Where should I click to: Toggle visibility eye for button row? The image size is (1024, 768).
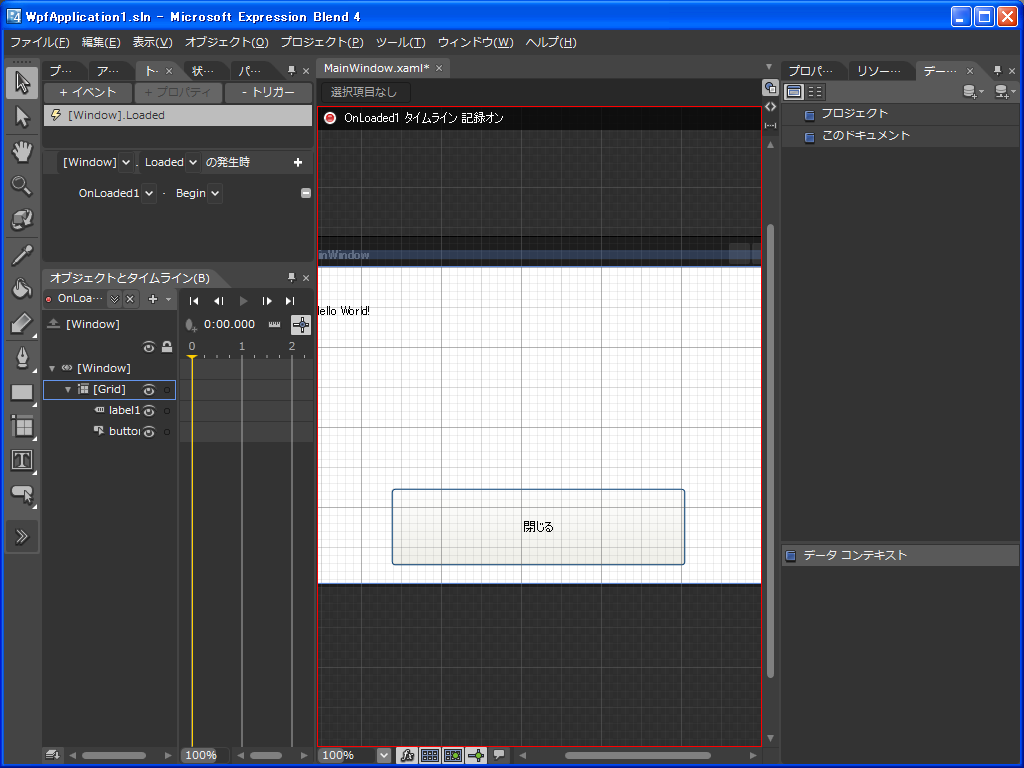point(149,432)
